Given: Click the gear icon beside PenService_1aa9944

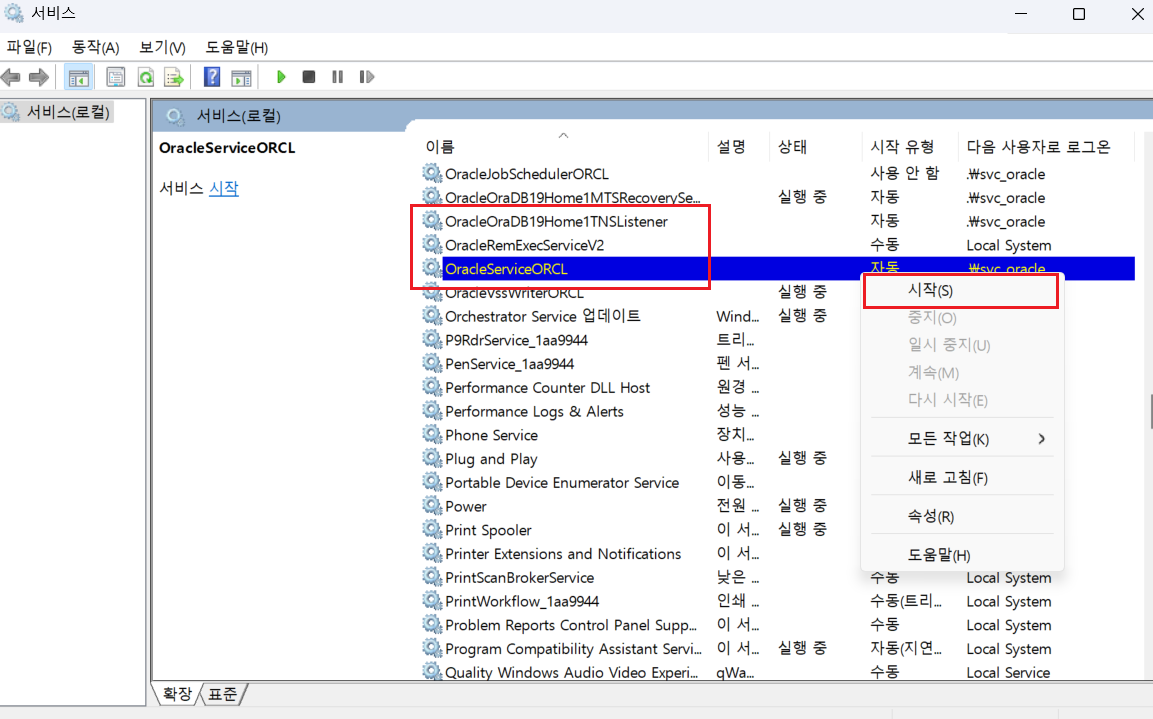Looking at the screenshot, I should [432, 363].
